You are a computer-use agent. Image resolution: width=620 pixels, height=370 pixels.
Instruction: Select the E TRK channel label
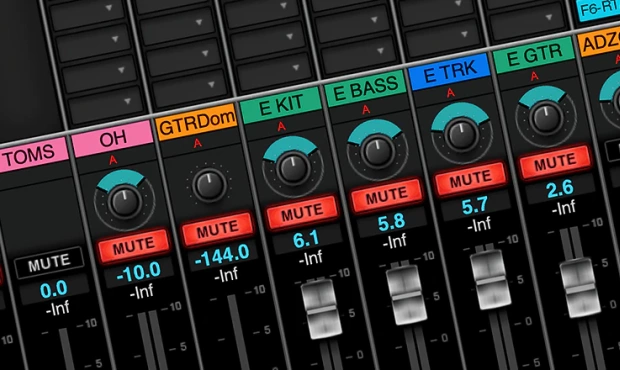coord(450,72)
